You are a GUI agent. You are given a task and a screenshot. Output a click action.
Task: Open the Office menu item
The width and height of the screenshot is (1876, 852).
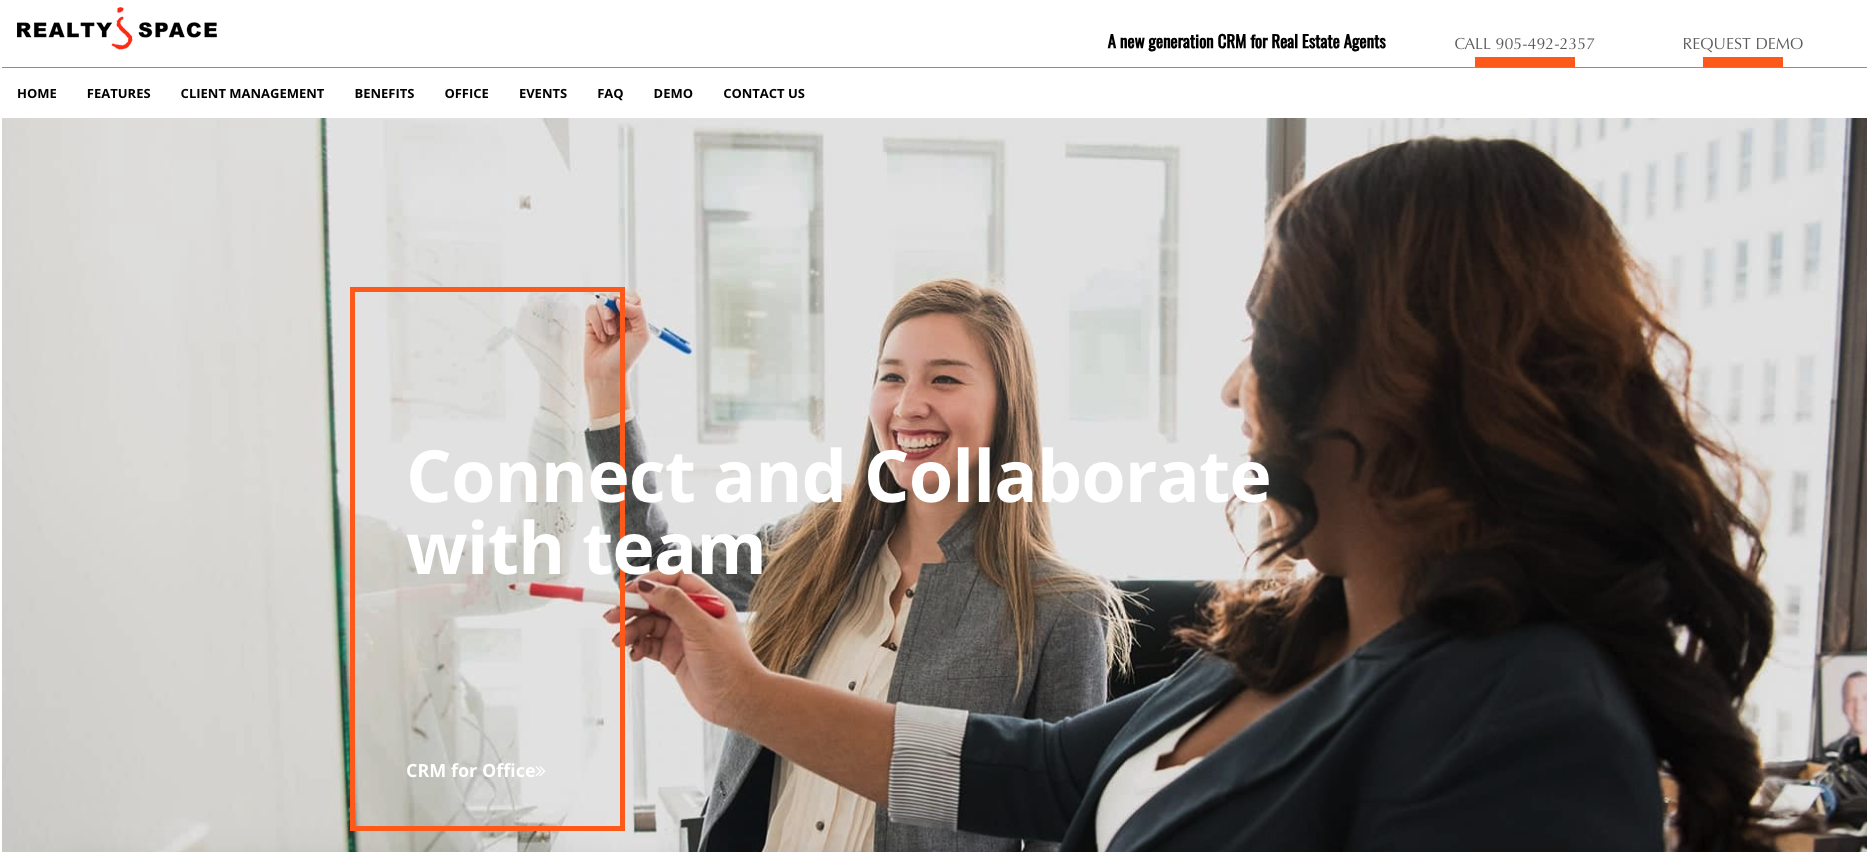(467, 94)
